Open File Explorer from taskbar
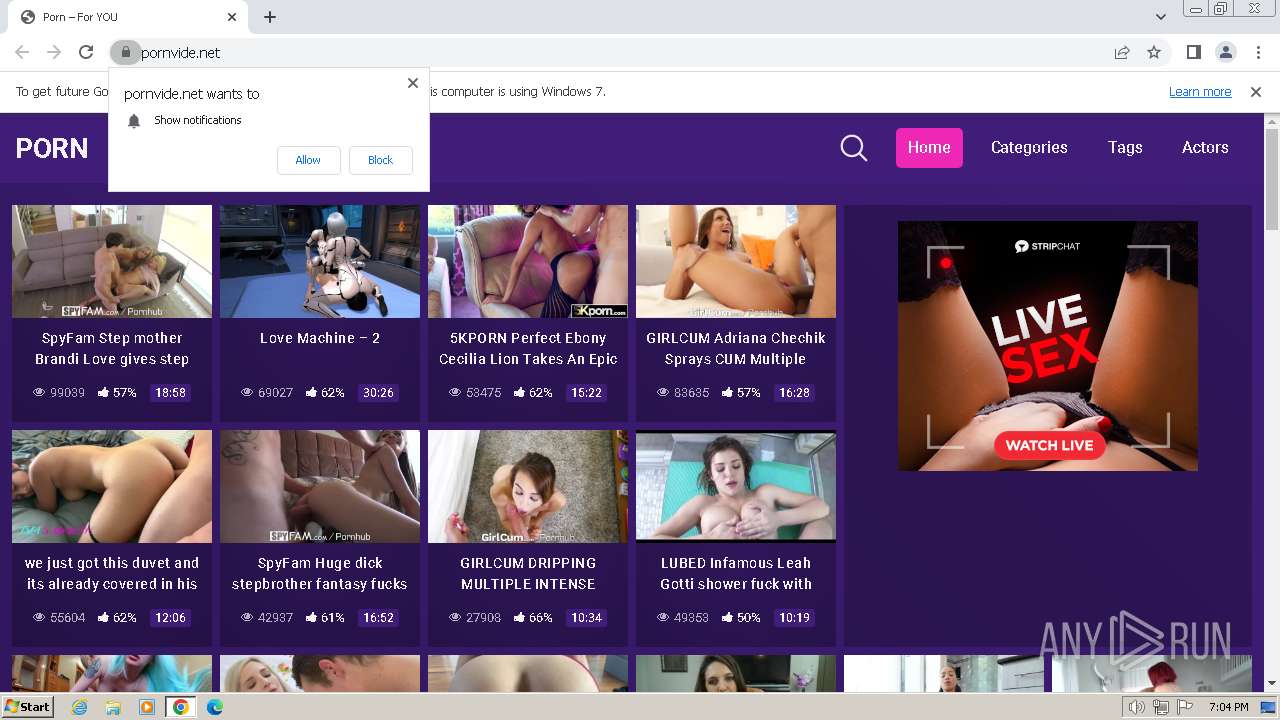 (x=113, y=707)
